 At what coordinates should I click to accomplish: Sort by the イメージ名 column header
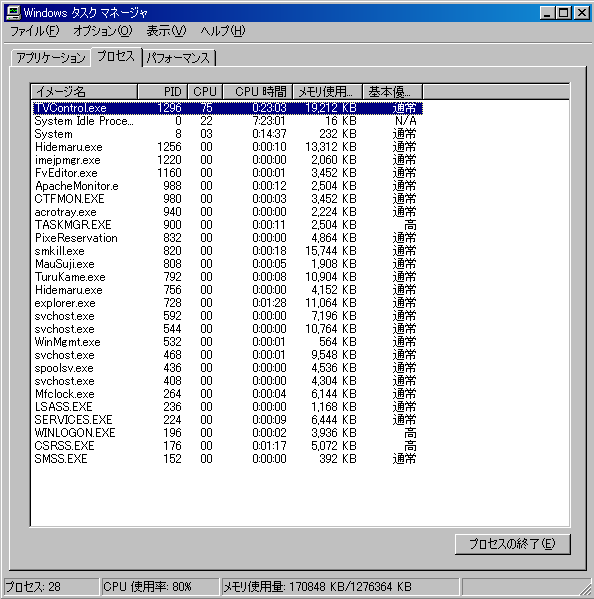84,92
